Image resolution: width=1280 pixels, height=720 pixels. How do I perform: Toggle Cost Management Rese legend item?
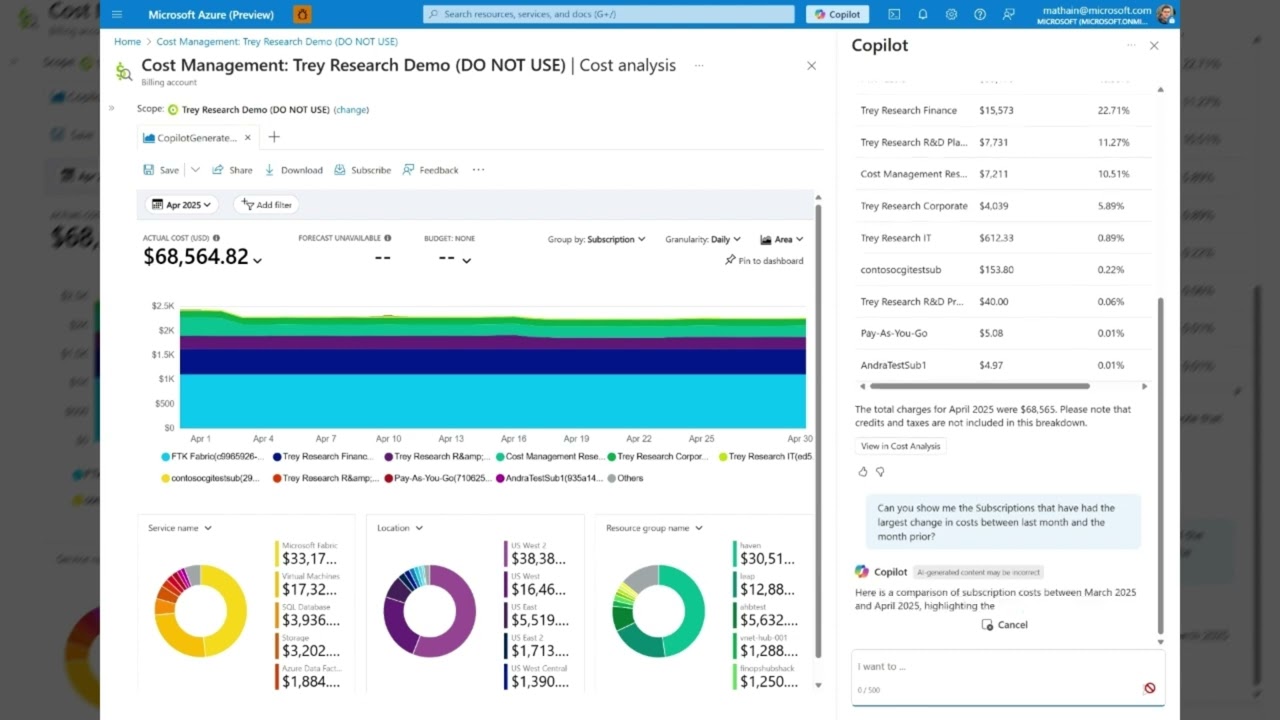pyautogui.click(x=549, y=456)
